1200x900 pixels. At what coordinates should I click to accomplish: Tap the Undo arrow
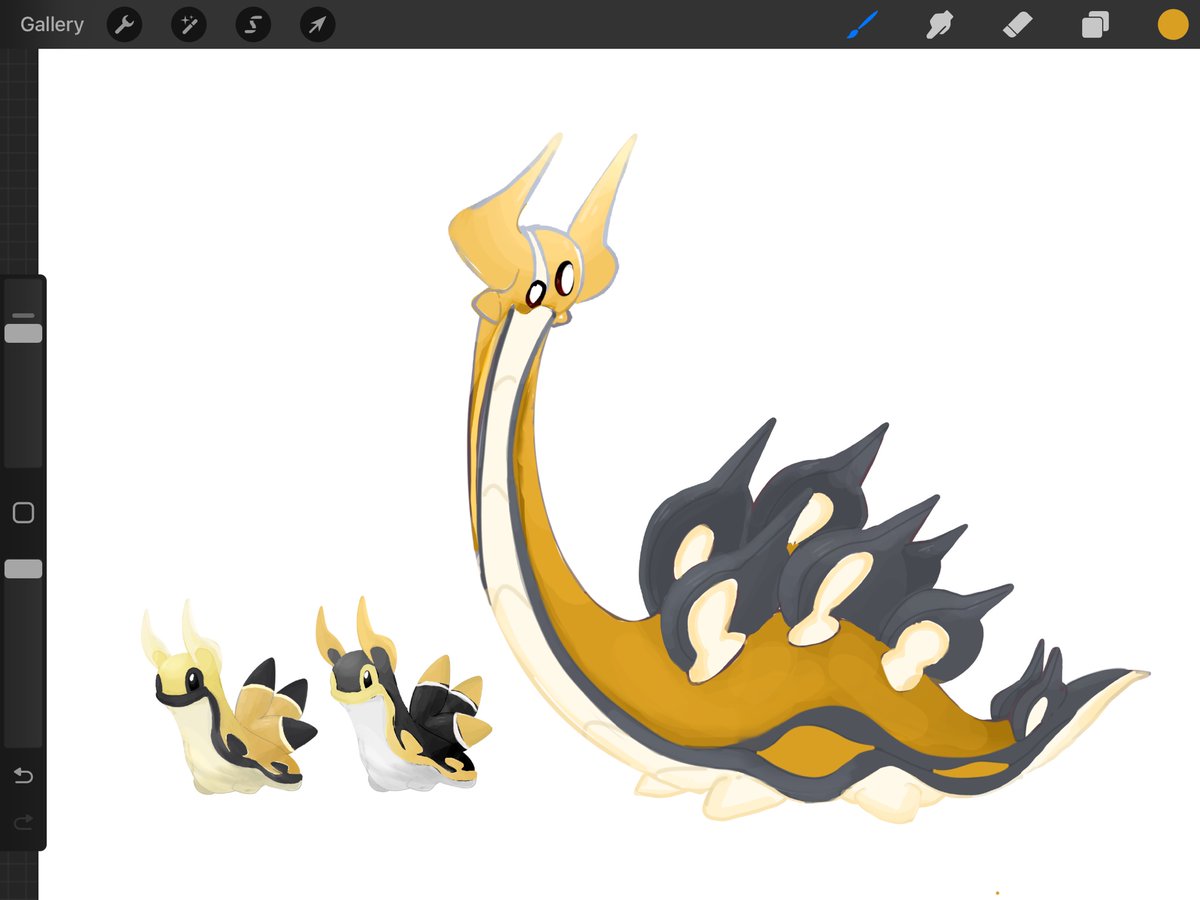click(23, 776)
